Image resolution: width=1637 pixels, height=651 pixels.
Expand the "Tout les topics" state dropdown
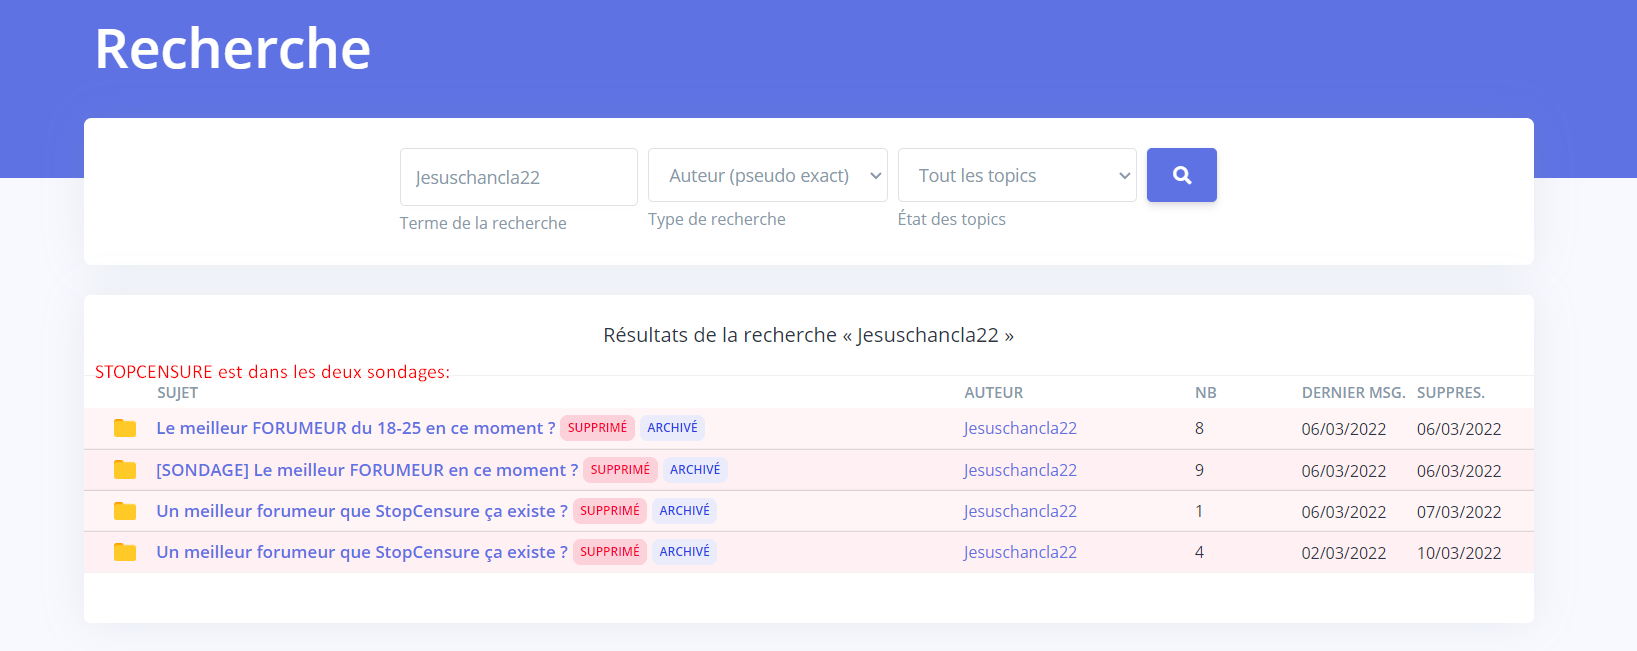click(1017, 175)
